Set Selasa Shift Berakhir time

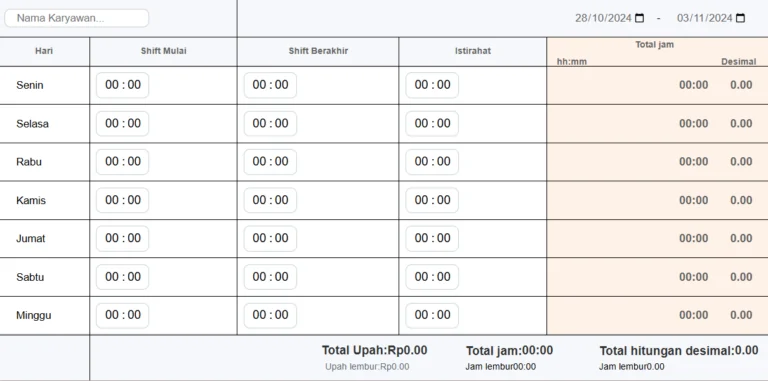coord(270,123)
